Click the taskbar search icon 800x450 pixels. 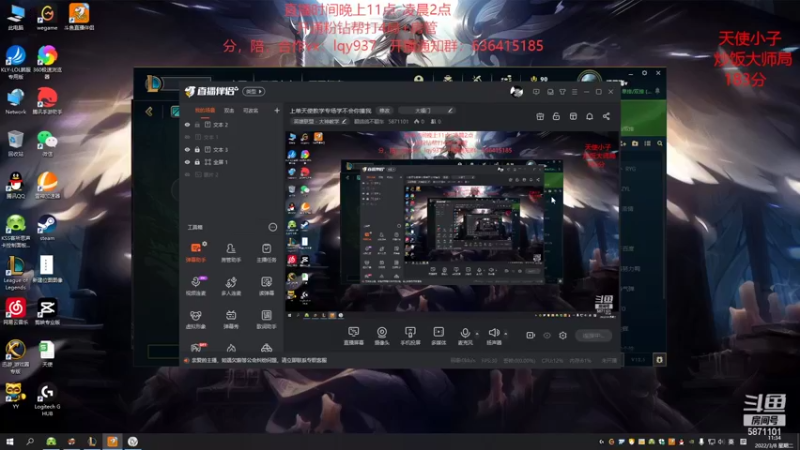coord(30,441)
